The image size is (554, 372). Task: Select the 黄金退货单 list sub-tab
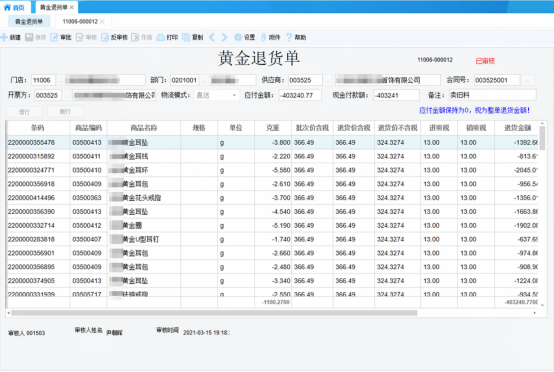(29, 22)
